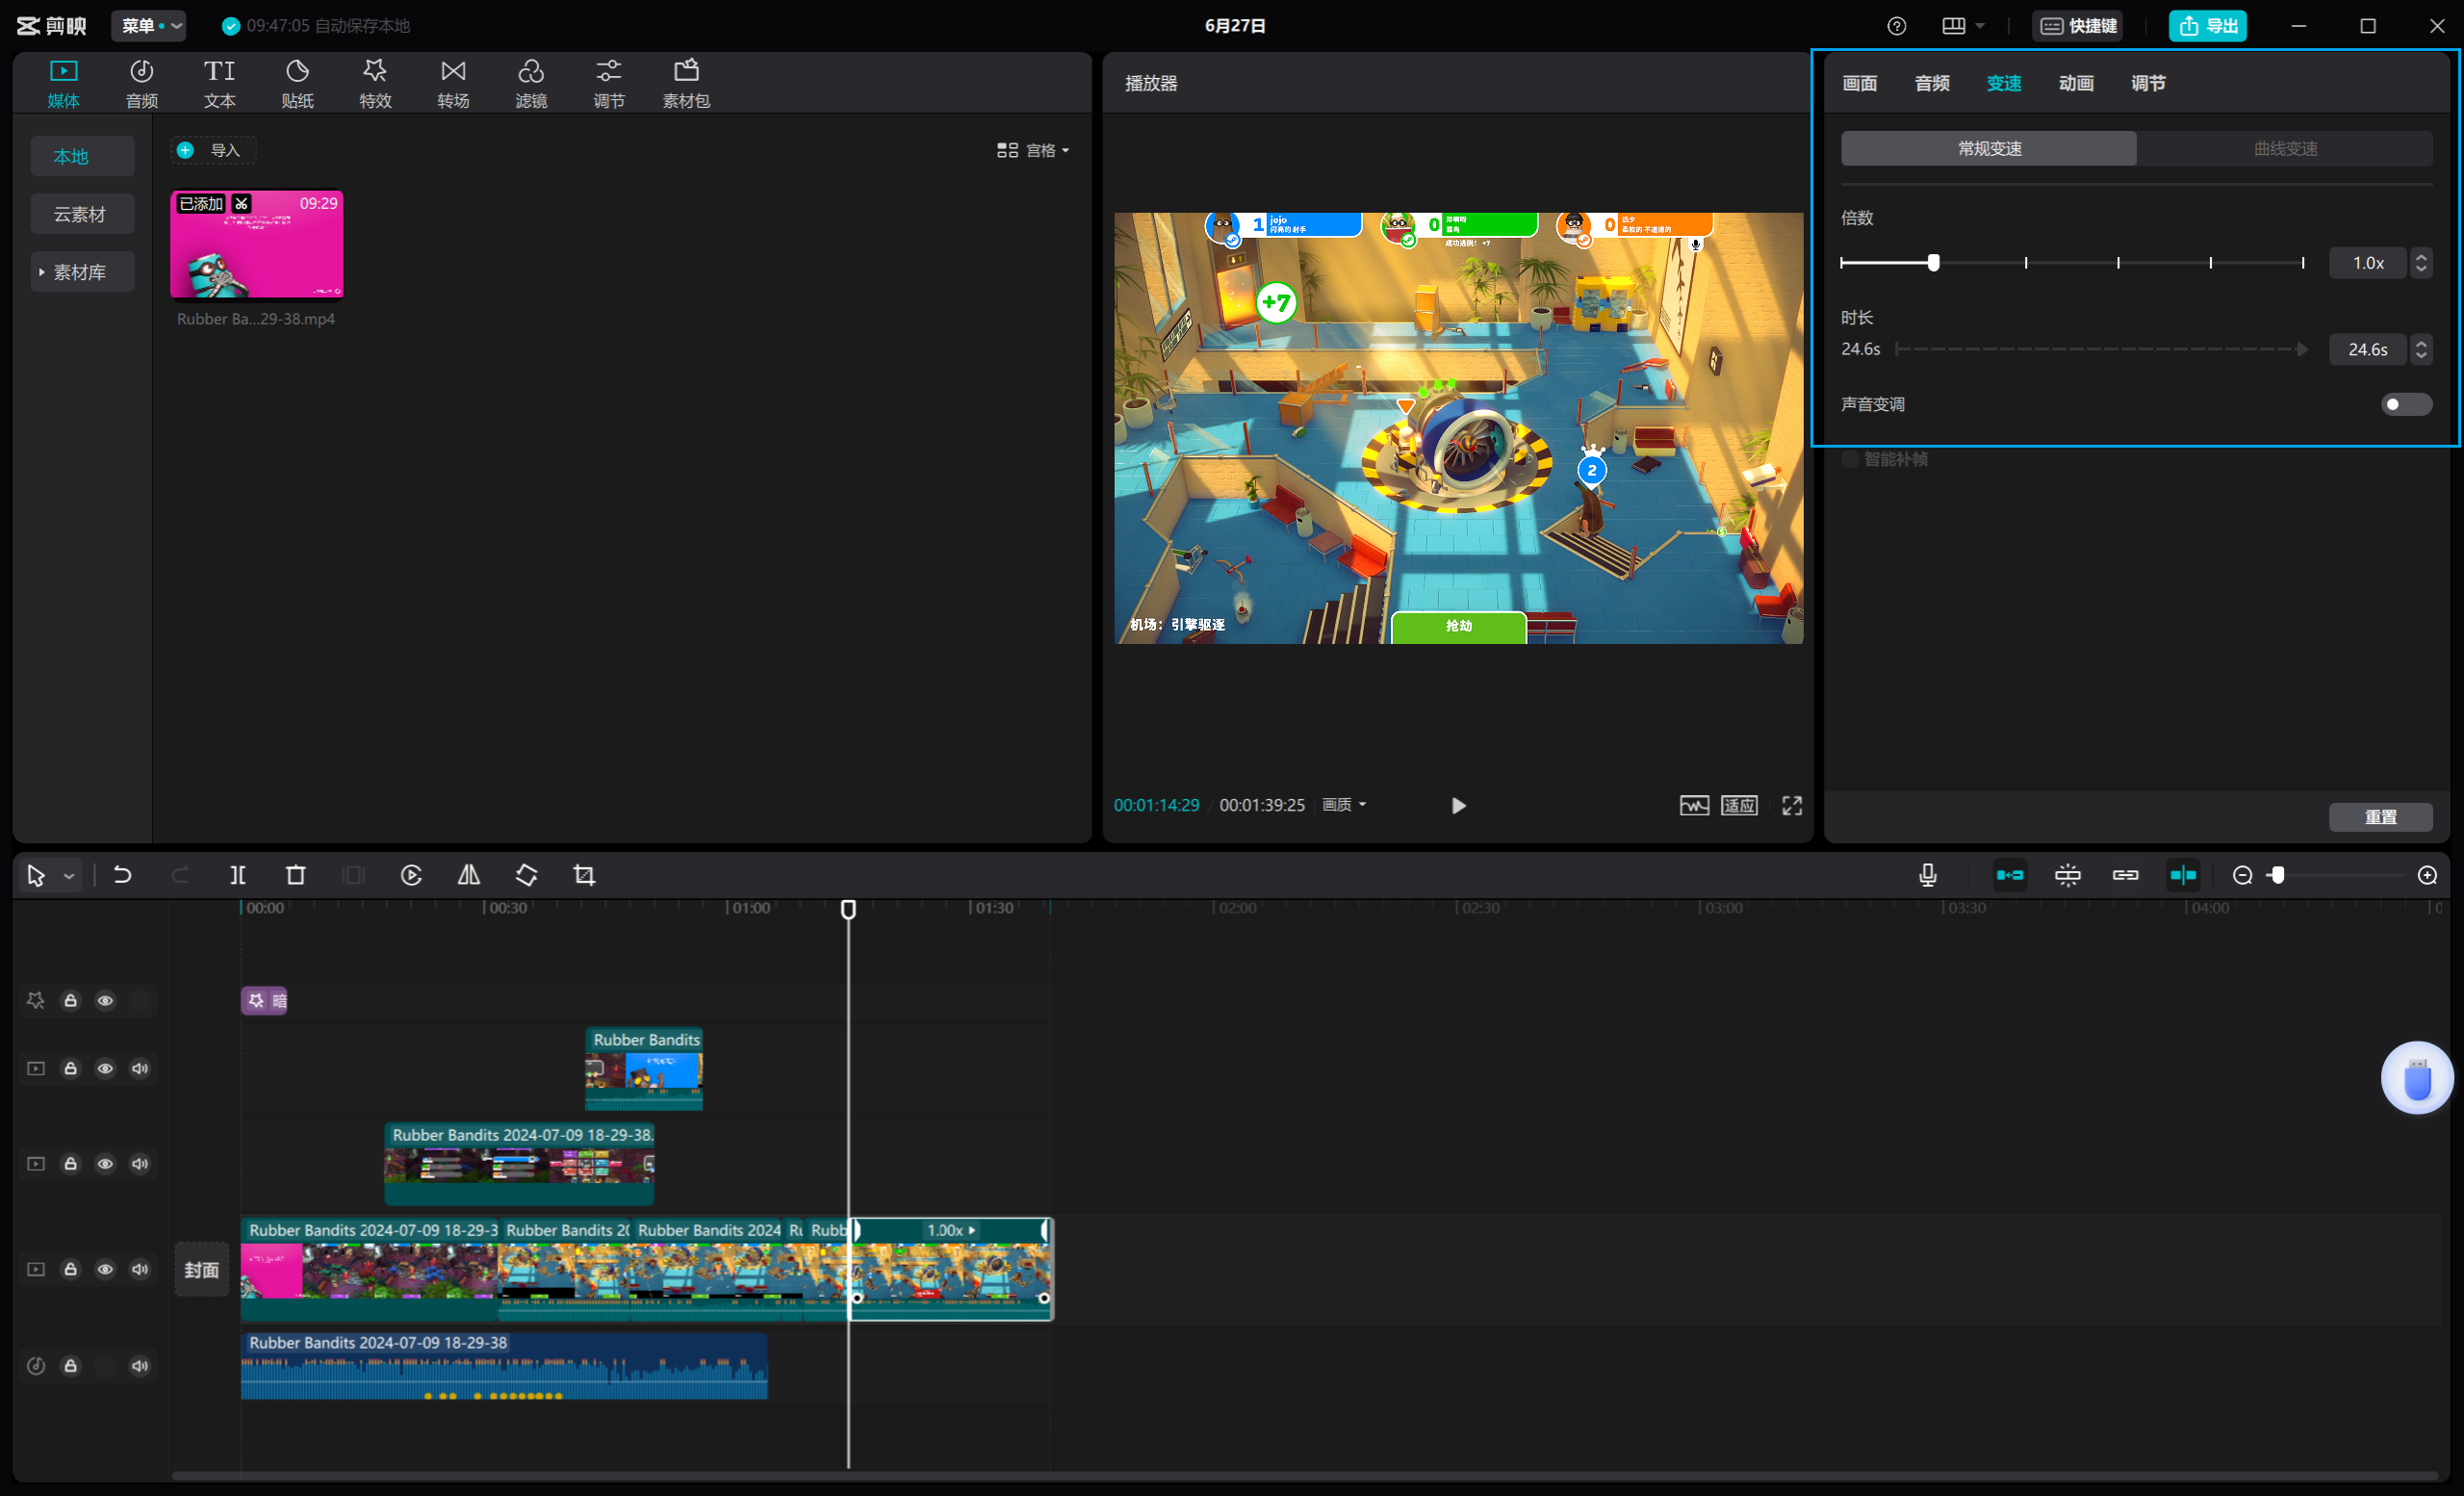Viewport: 2464px width, 1496px height.
Task: Click the 倍数 speed value stepper arrows
Action: coord(2421,263)
